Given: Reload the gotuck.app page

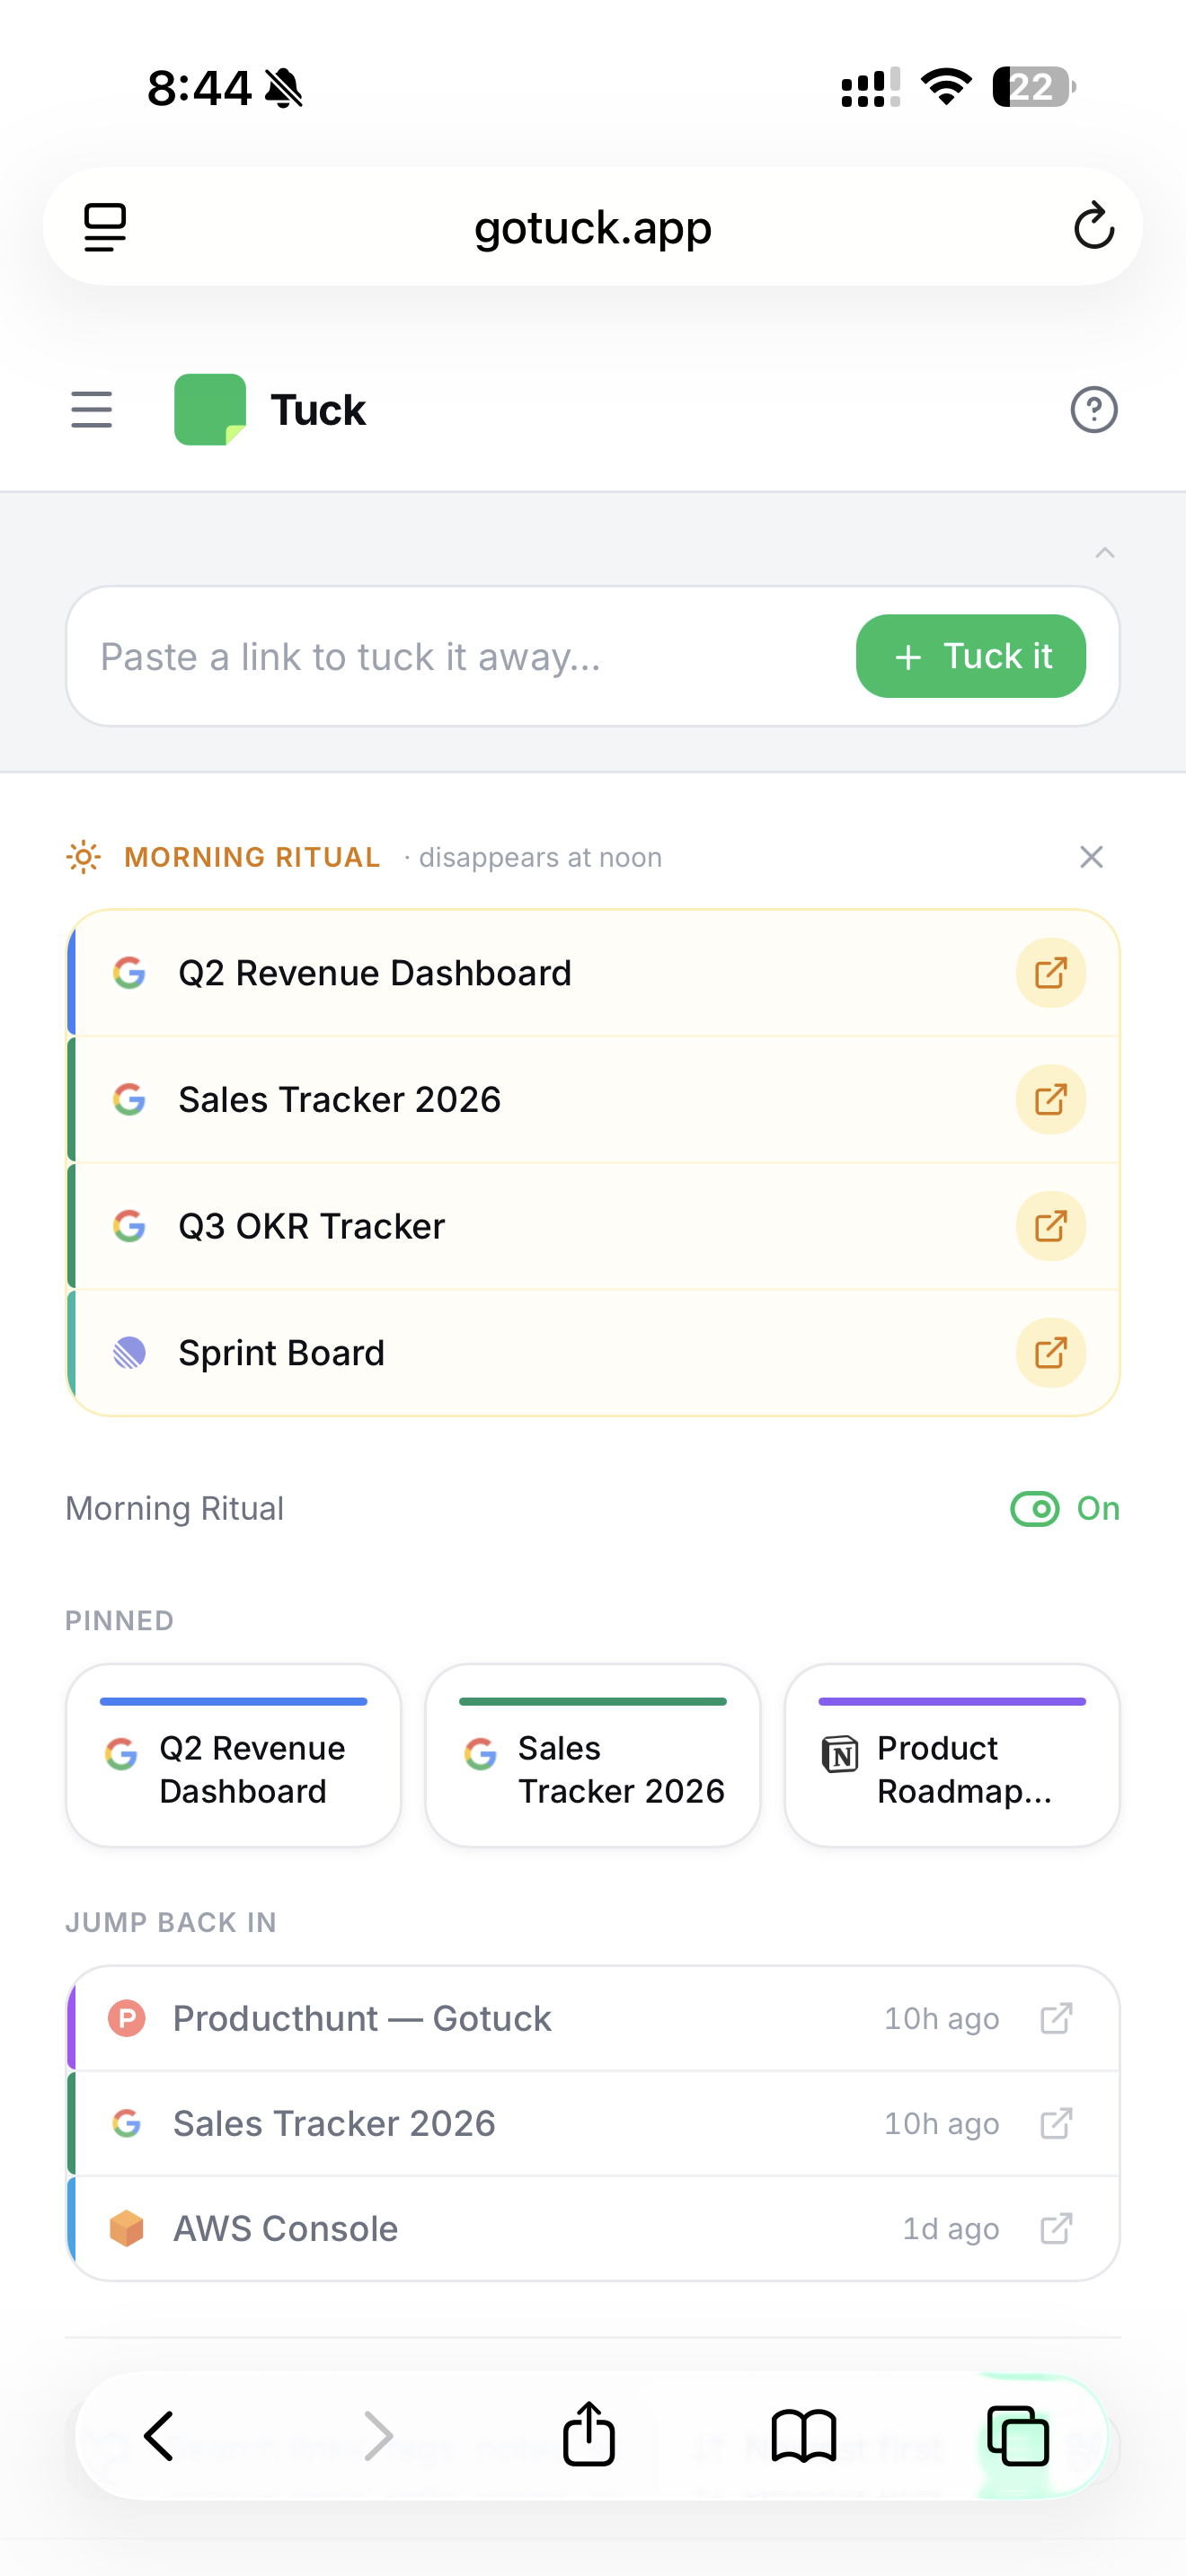Looking at the screenshot, I should coord(1093,225).
